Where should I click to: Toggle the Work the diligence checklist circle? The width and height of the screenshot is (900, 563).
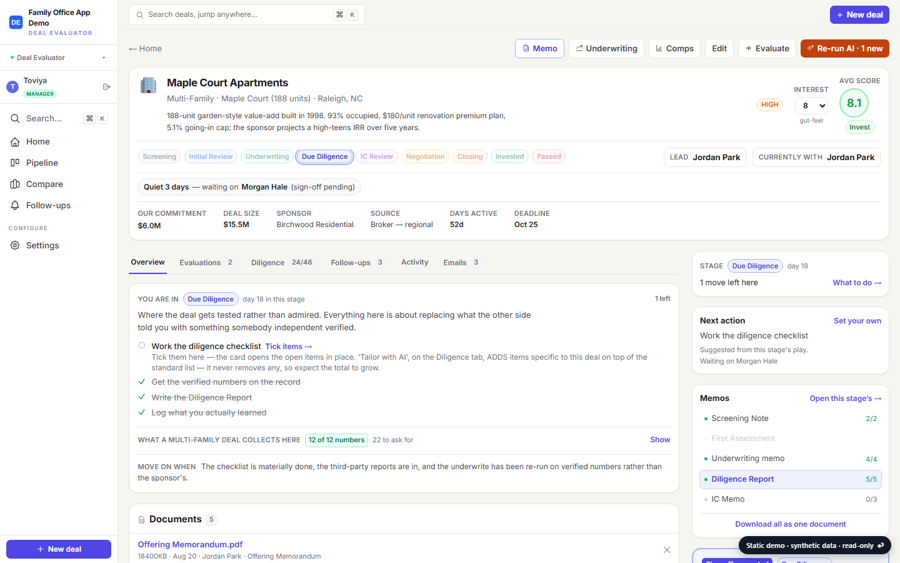(x=142, y=345)
